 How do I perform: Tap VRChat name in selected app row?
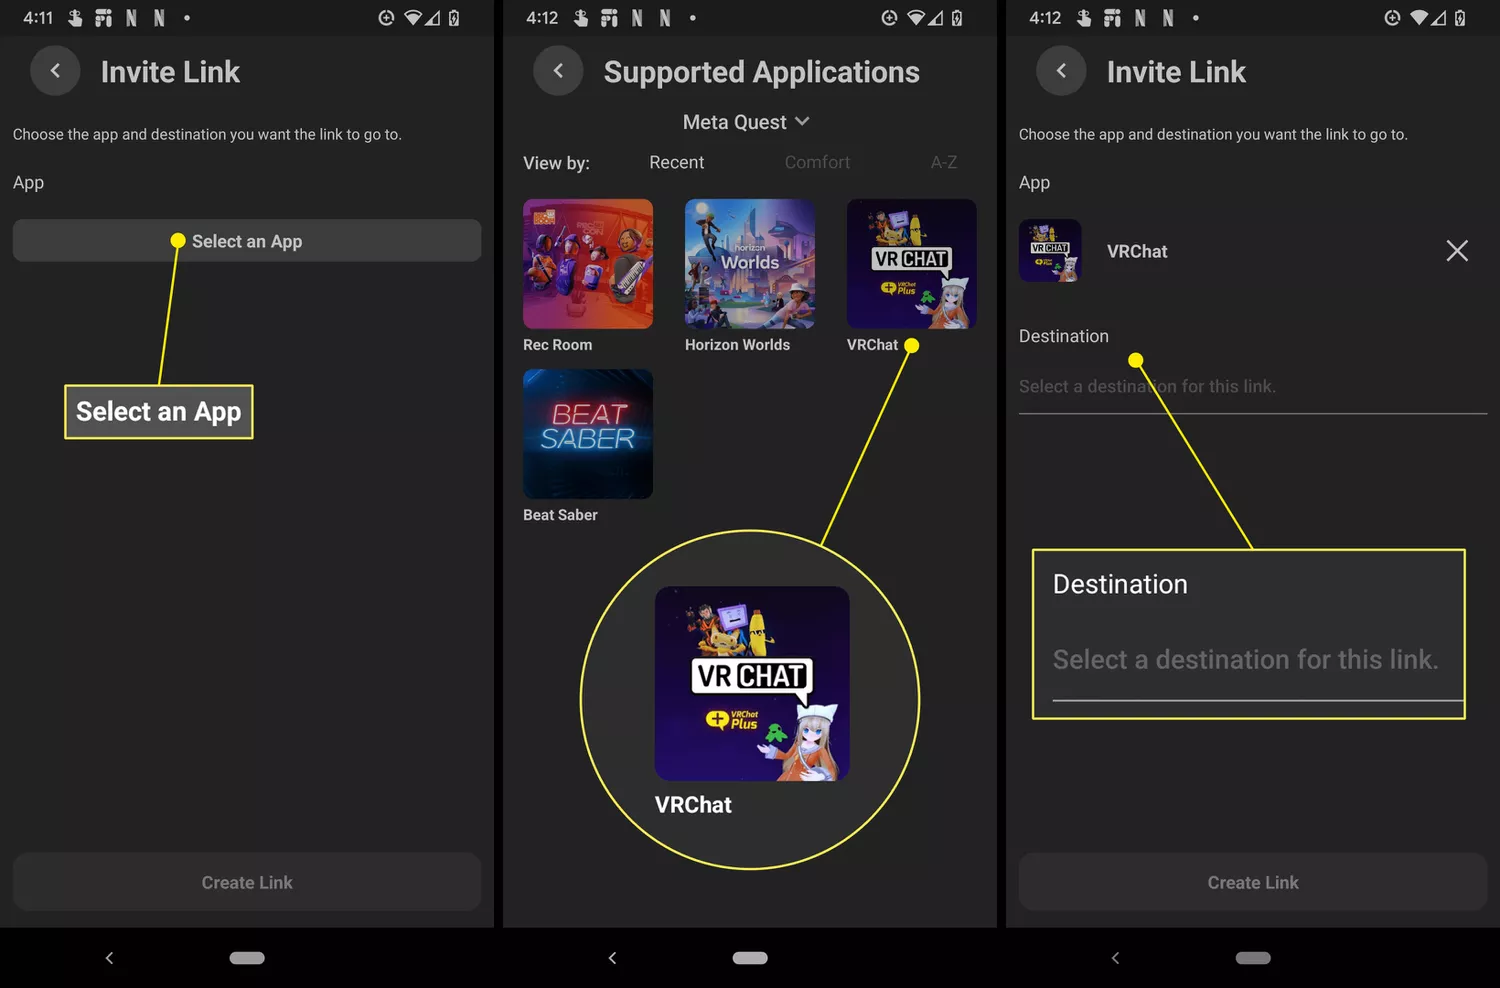click(x=1137, y=252)
